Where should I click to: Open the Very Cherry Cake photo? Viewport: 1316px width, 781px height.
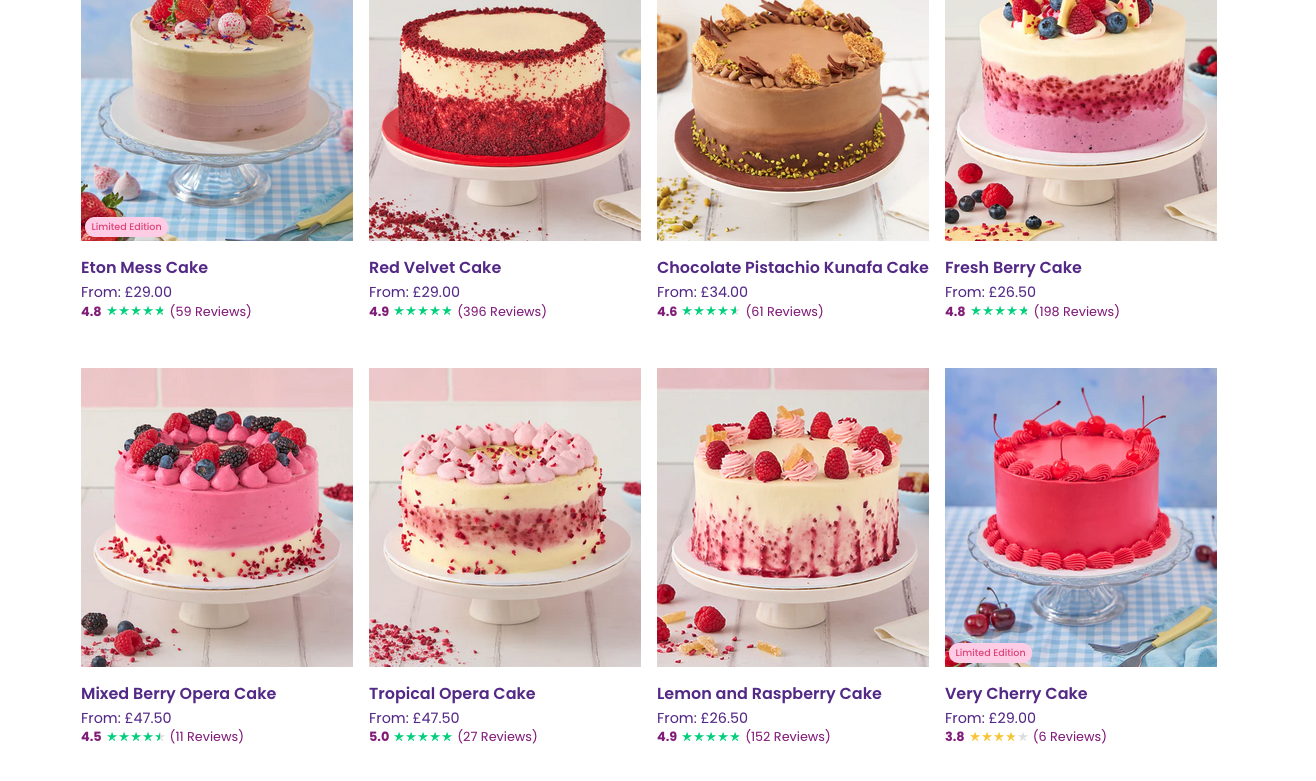pos(1081,517)
